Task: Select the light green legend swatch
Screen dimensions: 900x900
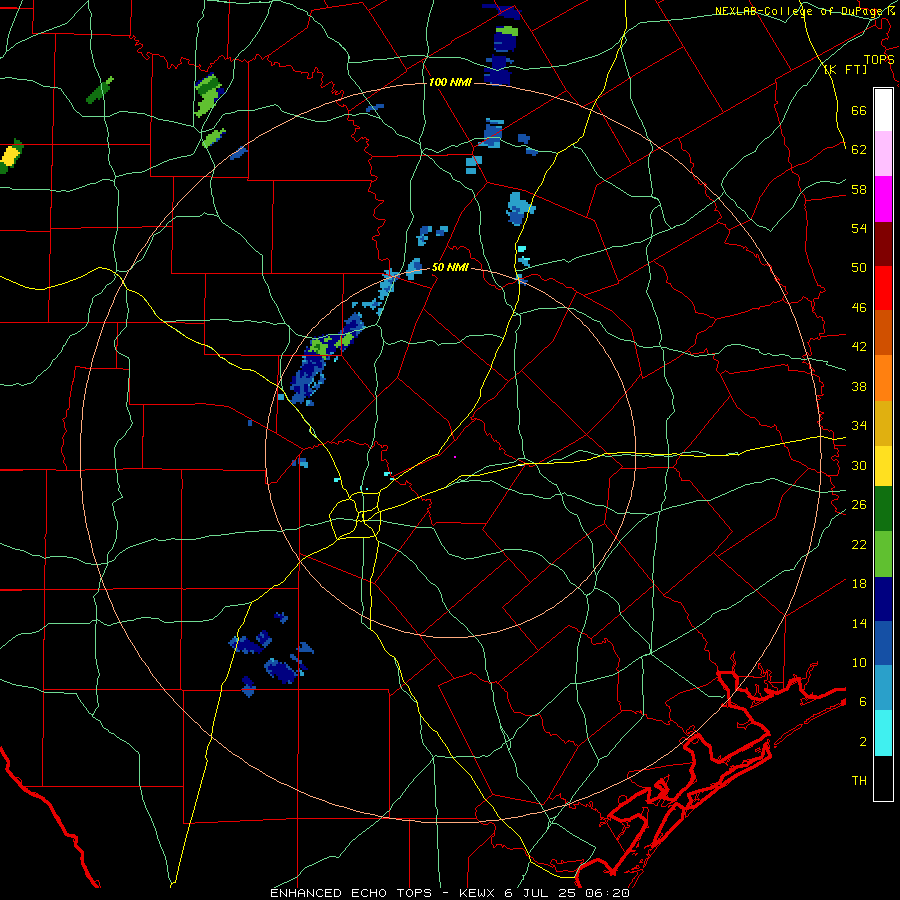Action: pyautogui.click(x=883, y=554)
